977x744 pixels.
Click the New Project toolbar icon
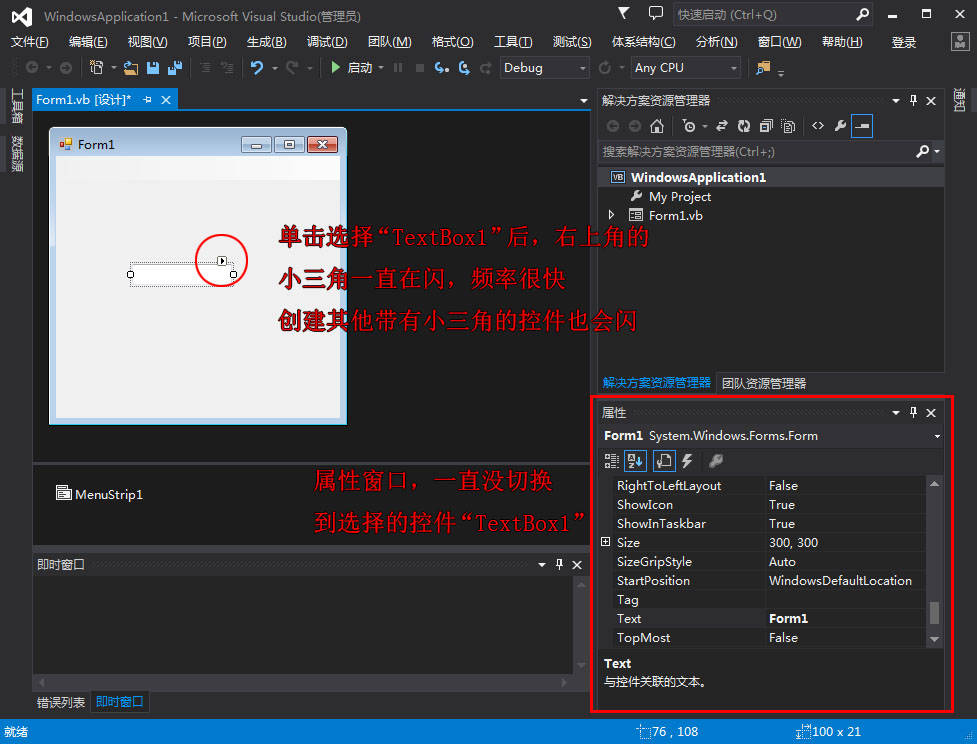(97, 67)
